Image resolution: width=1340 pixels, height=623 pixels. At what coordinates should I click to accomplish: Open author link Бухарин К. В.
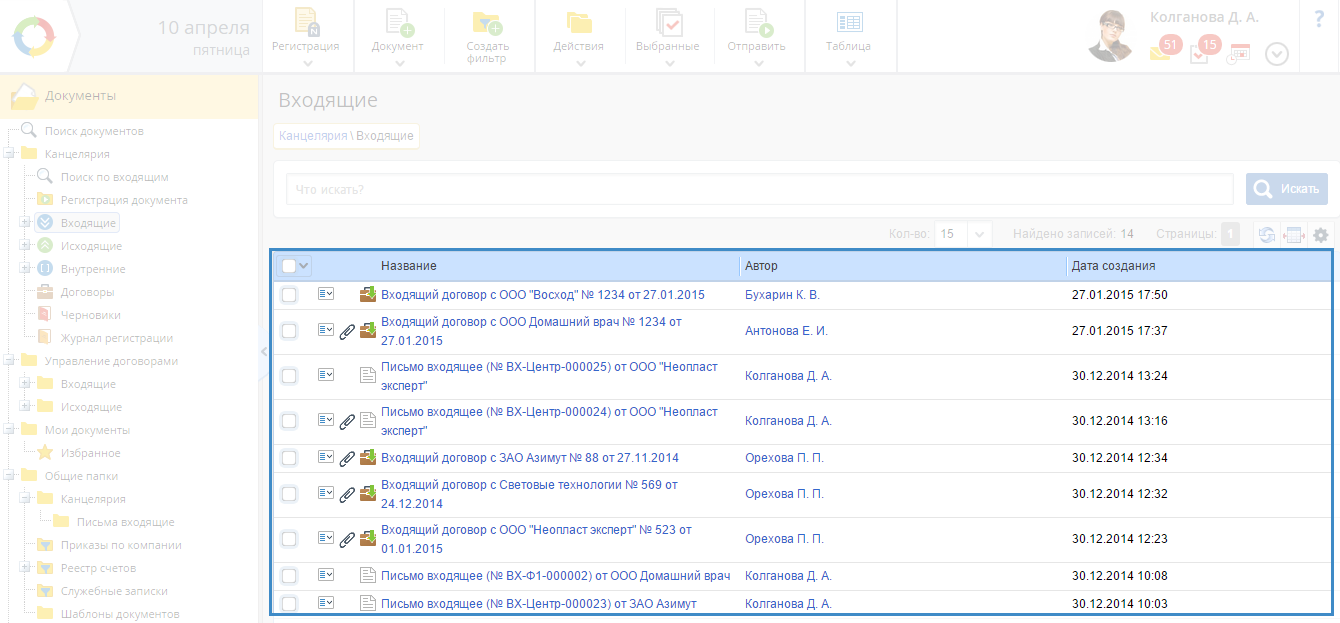click(x=782, y=295)
